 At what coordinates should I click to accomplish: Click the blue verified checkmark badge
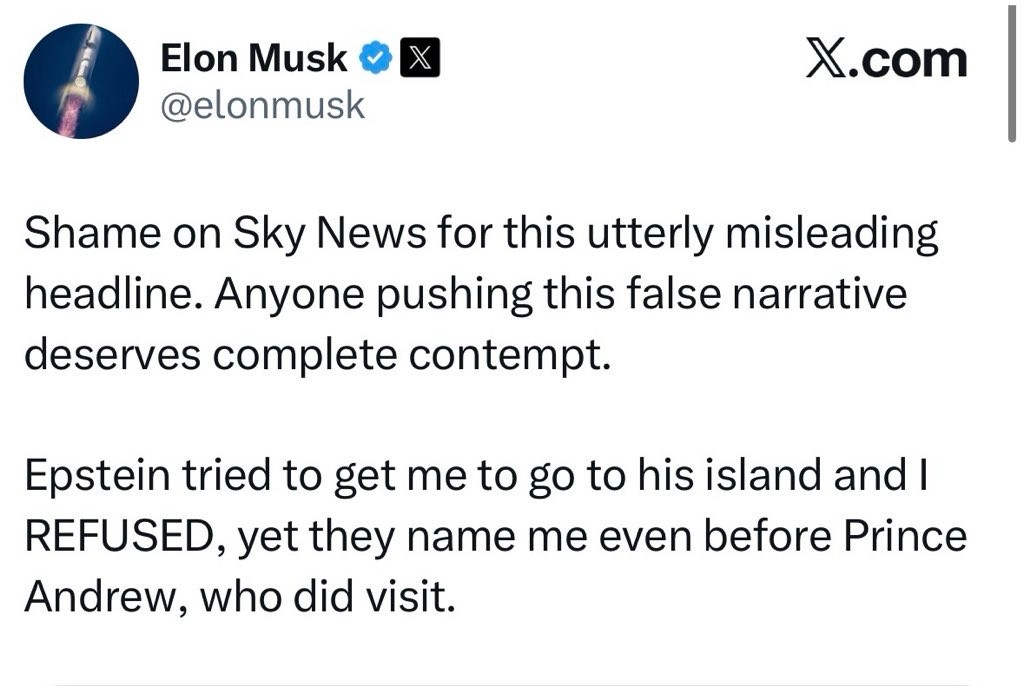point(376,61)
